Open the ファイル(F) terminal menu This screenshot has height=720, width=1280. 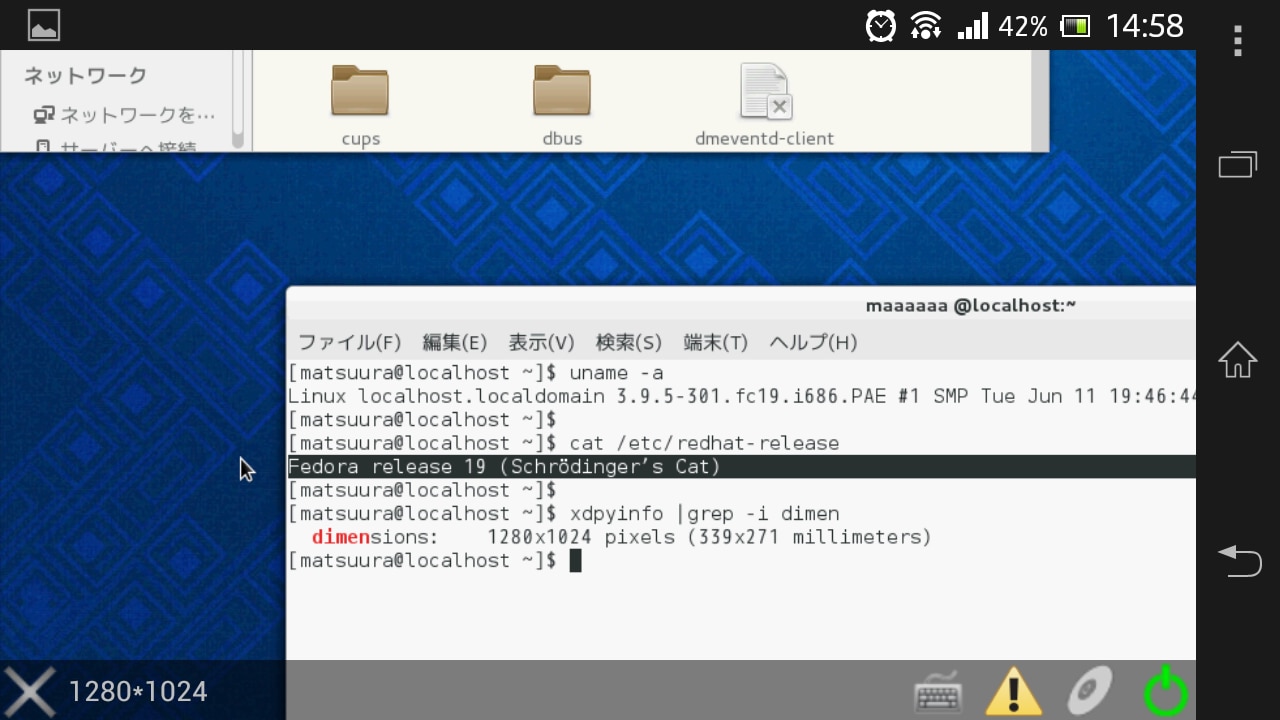tap(349, 343)
